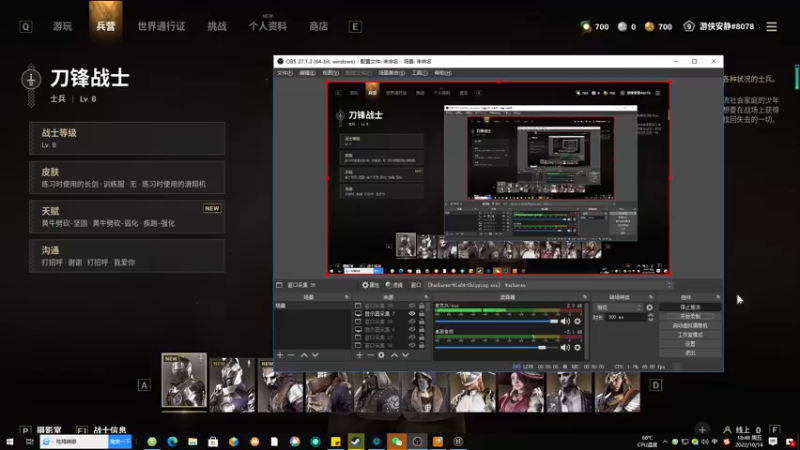Image resolution: width=800 pixels, height=450 pixels.
Task: Open 麦克风/Aux audio settings gear
Action: pos(578,321)
